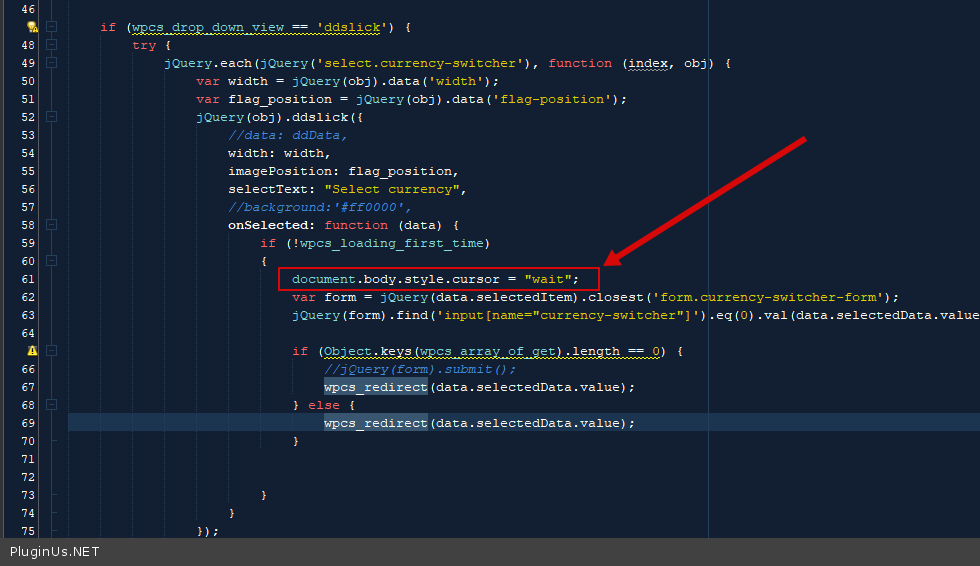
Task: Fold the Object.keys if block on line 65
Action: pyautogui.click(x=52, y=351)
